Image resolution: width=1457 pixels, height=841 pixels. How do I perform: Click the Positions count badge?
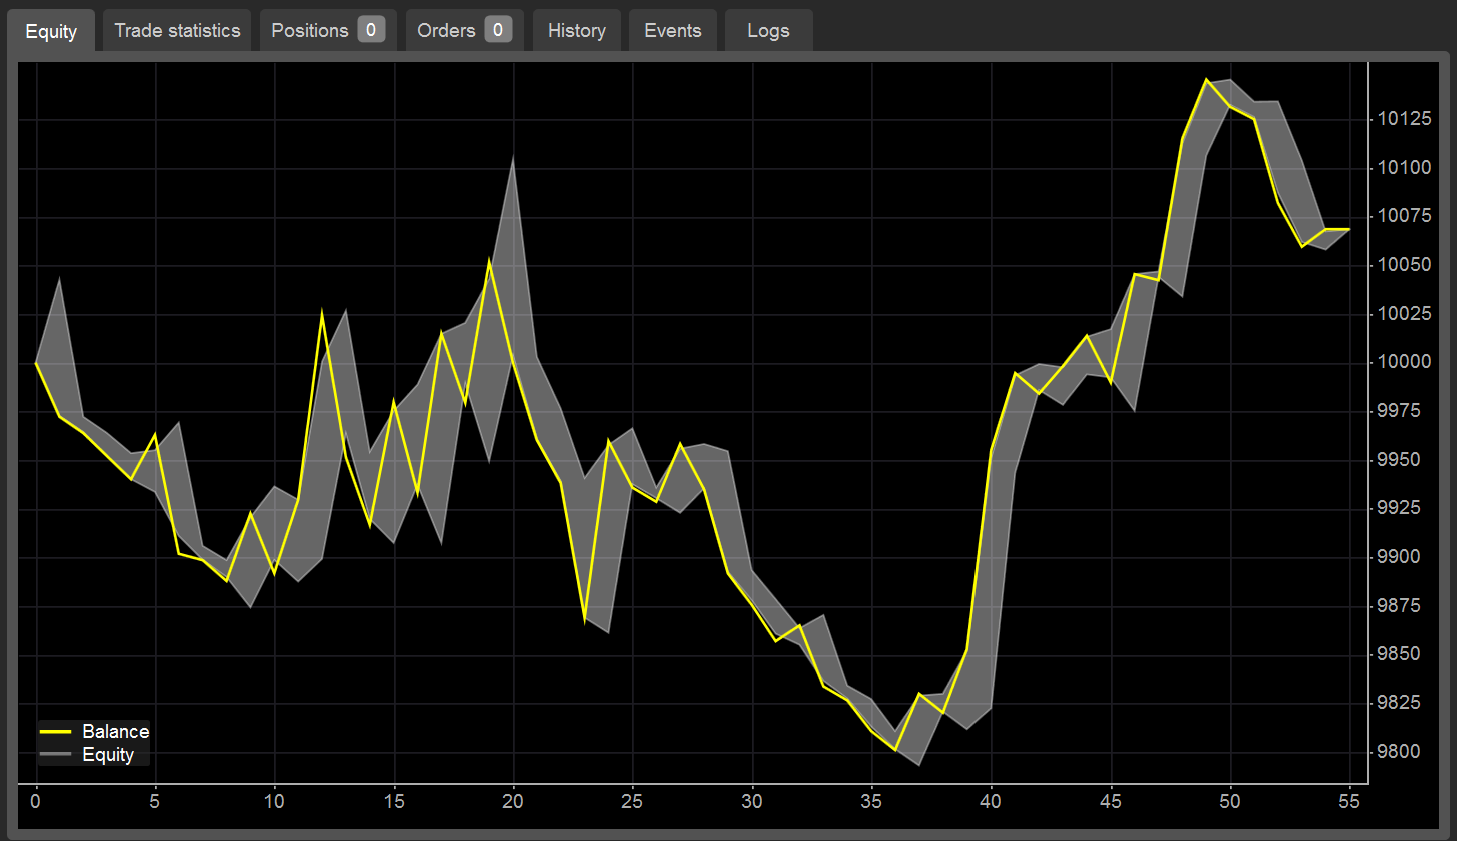click(371, 30)
